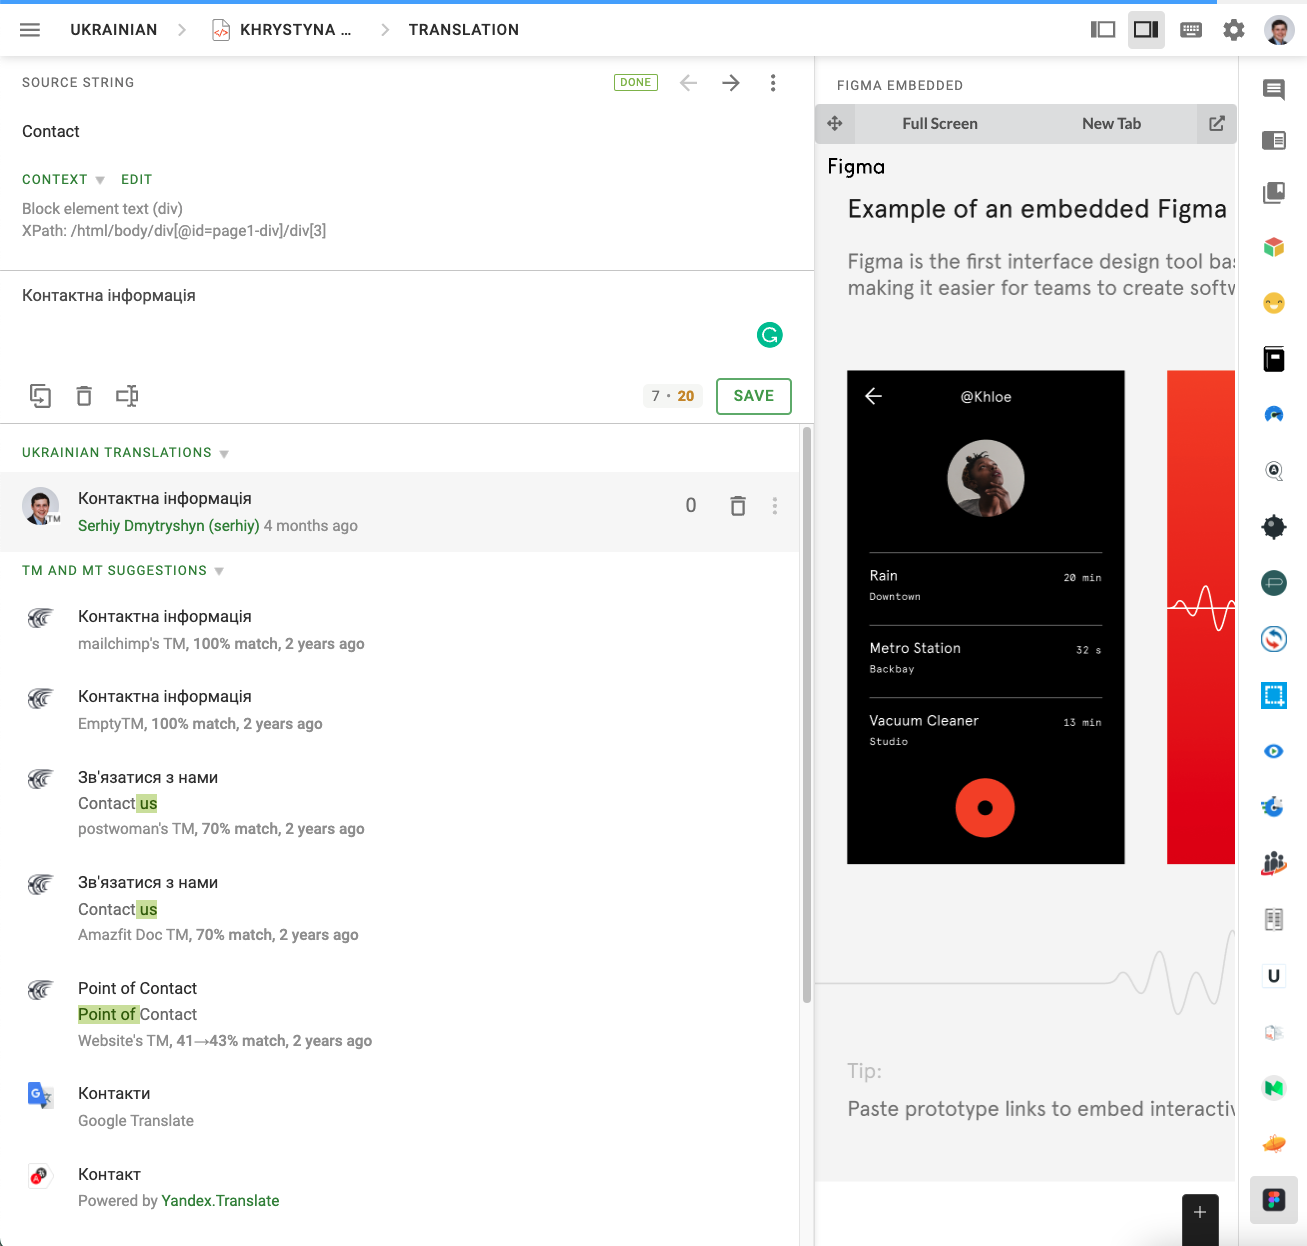1307x1246 pixels.
Task: Switch to left-sidebar layout view
Action: (x=1103, y=30)
